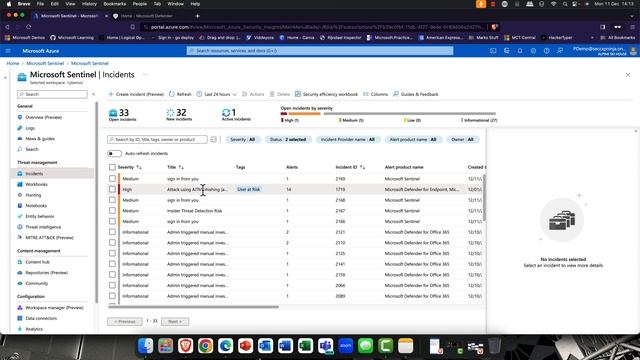This screenshot has height=360, width=640.
Task: Click the incidents table horizontal scrollbar
Action: click(x=193, y=307)
